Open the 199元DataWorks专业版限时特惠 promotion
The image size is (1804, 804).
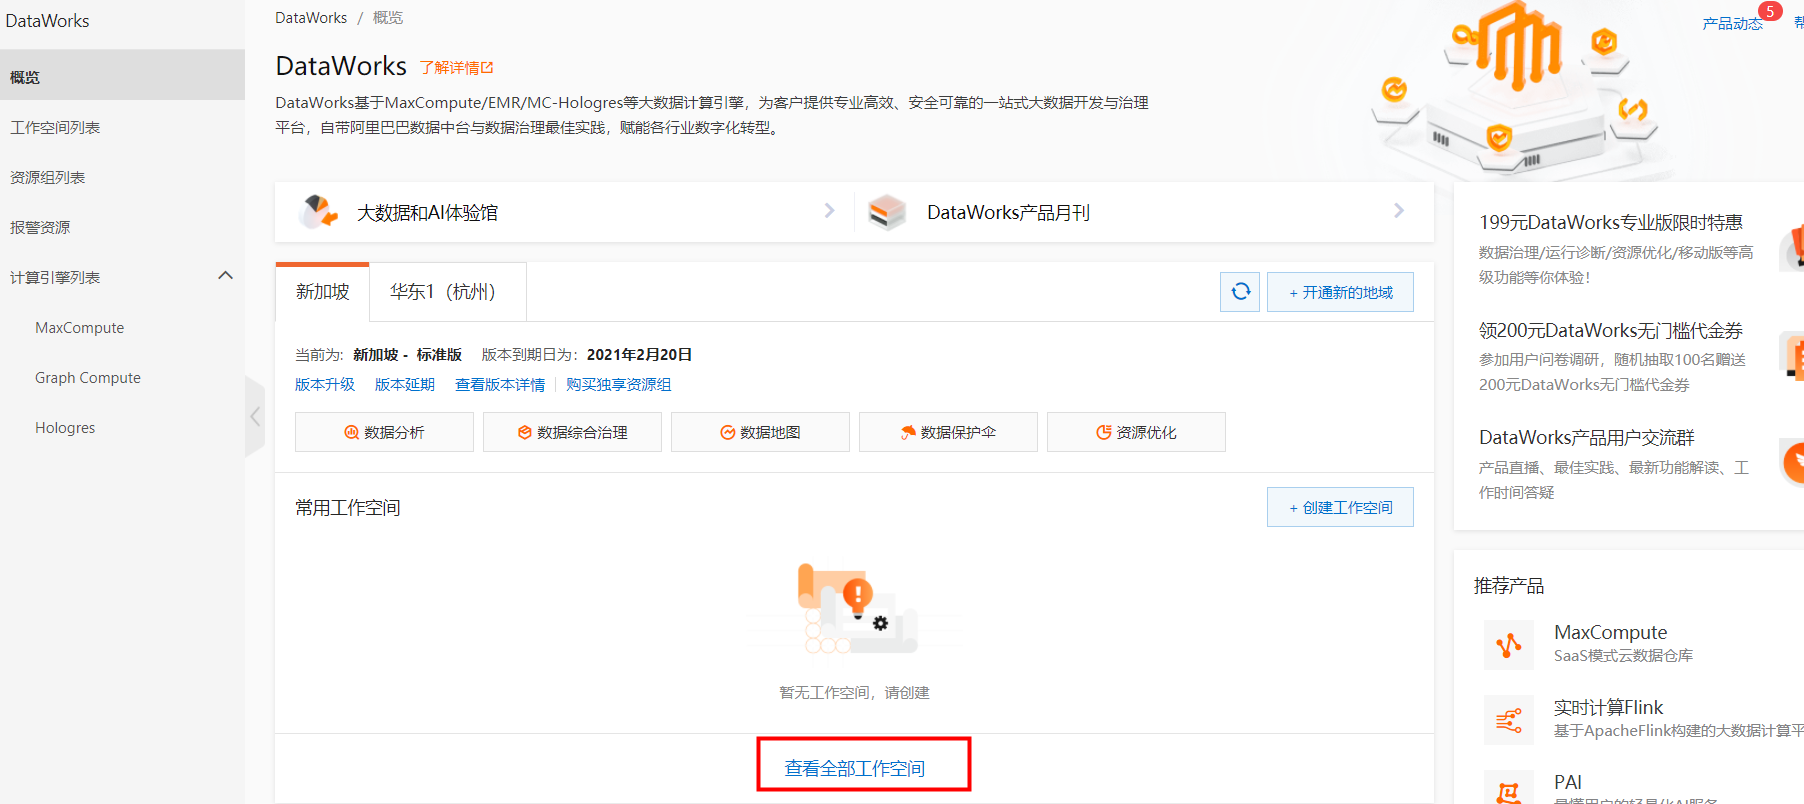point(1611,222)
